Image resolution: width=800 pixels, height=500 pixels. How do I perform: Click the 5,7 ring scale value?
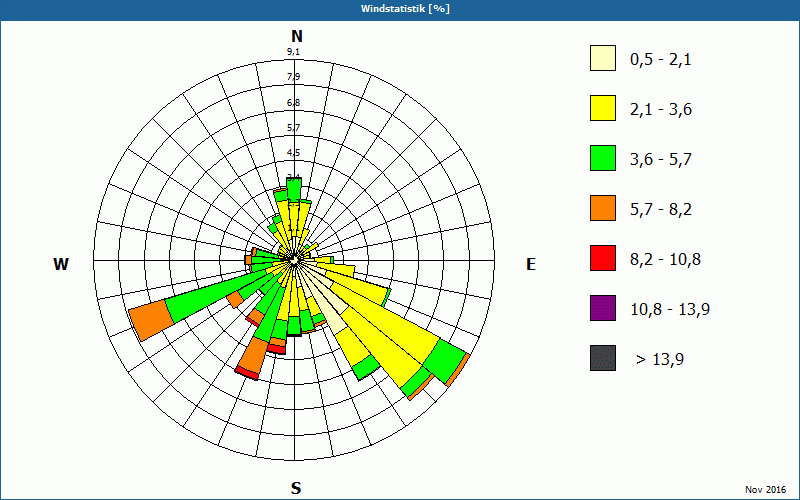coord(293,128)
